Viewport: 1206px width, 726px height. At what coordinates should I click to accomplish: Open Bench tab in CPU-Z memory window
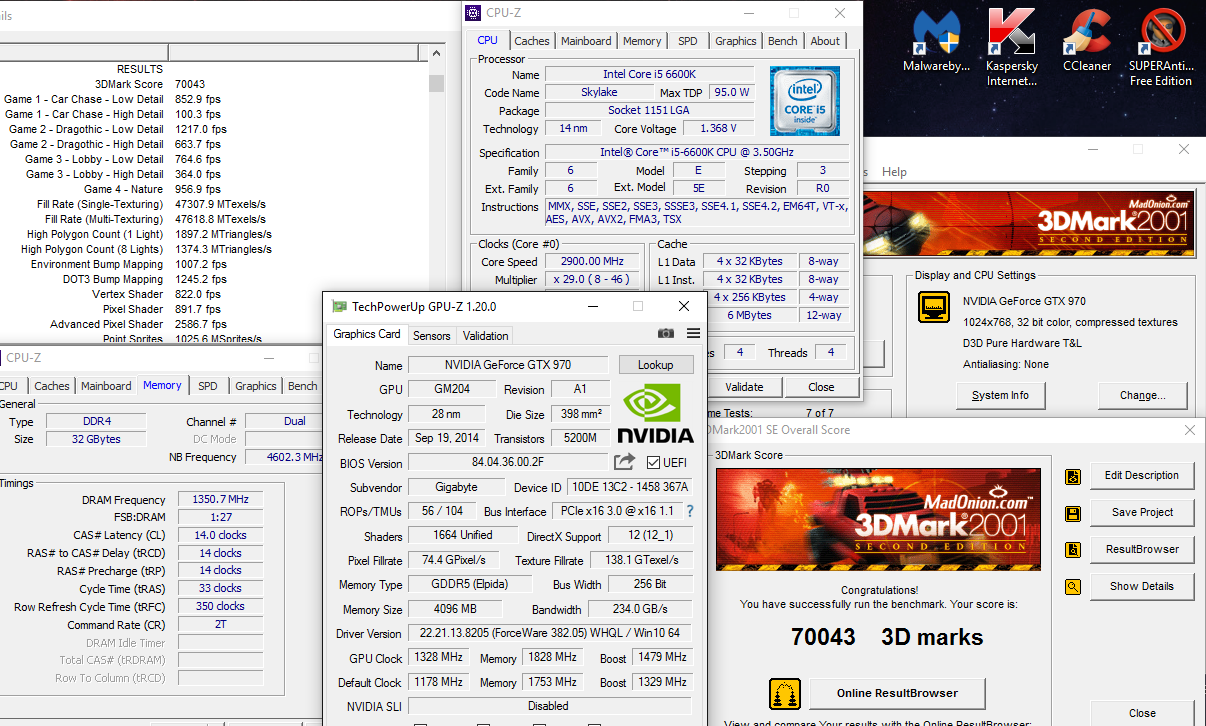point(303,386)
